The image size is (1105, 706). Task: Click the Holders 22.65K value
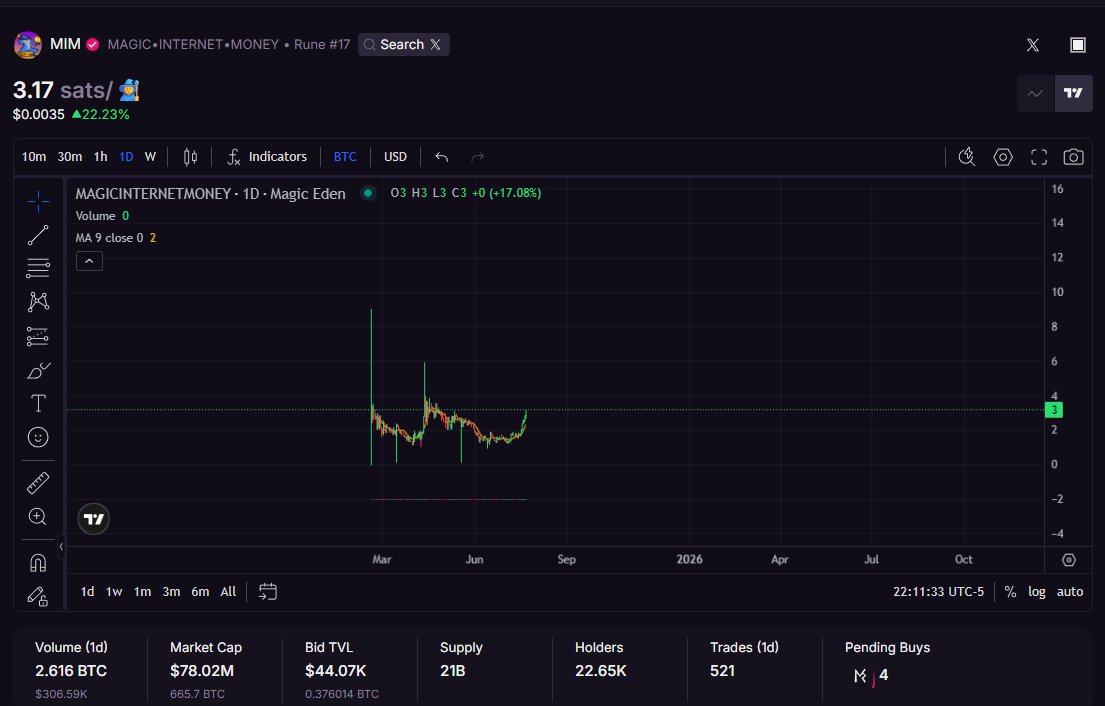tap(600, 671)
